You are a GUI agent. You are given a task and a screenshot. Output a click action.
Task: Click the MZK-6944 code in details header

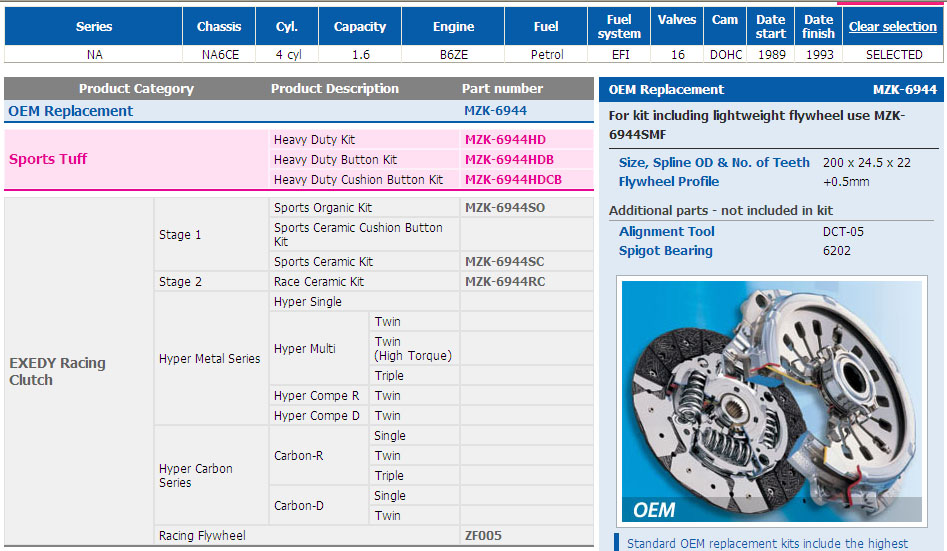904,89
